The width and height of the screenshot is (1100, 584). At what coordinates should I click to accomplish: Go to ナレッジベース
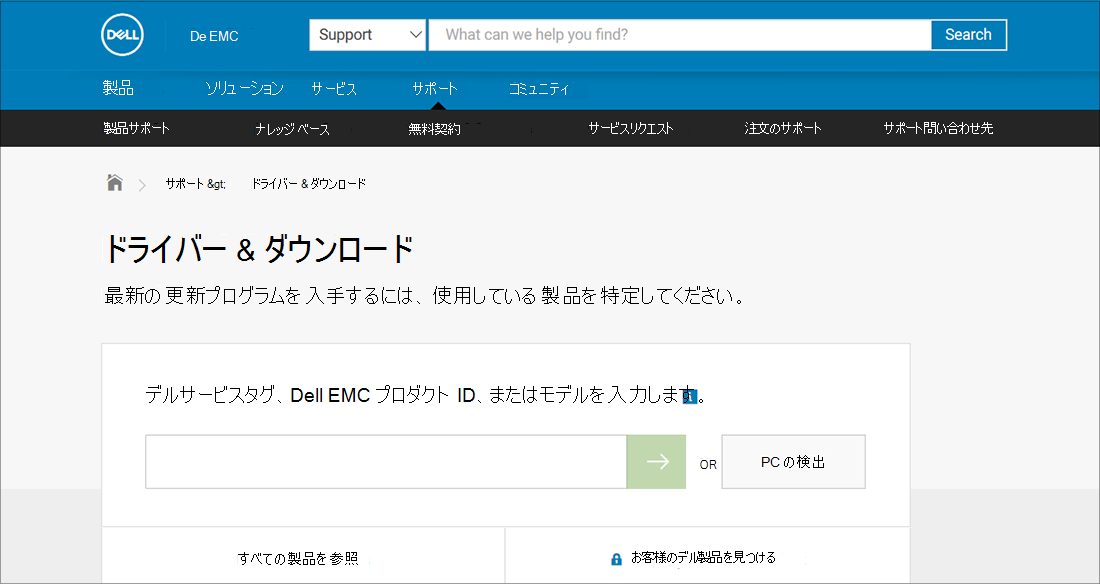point(293,128)
